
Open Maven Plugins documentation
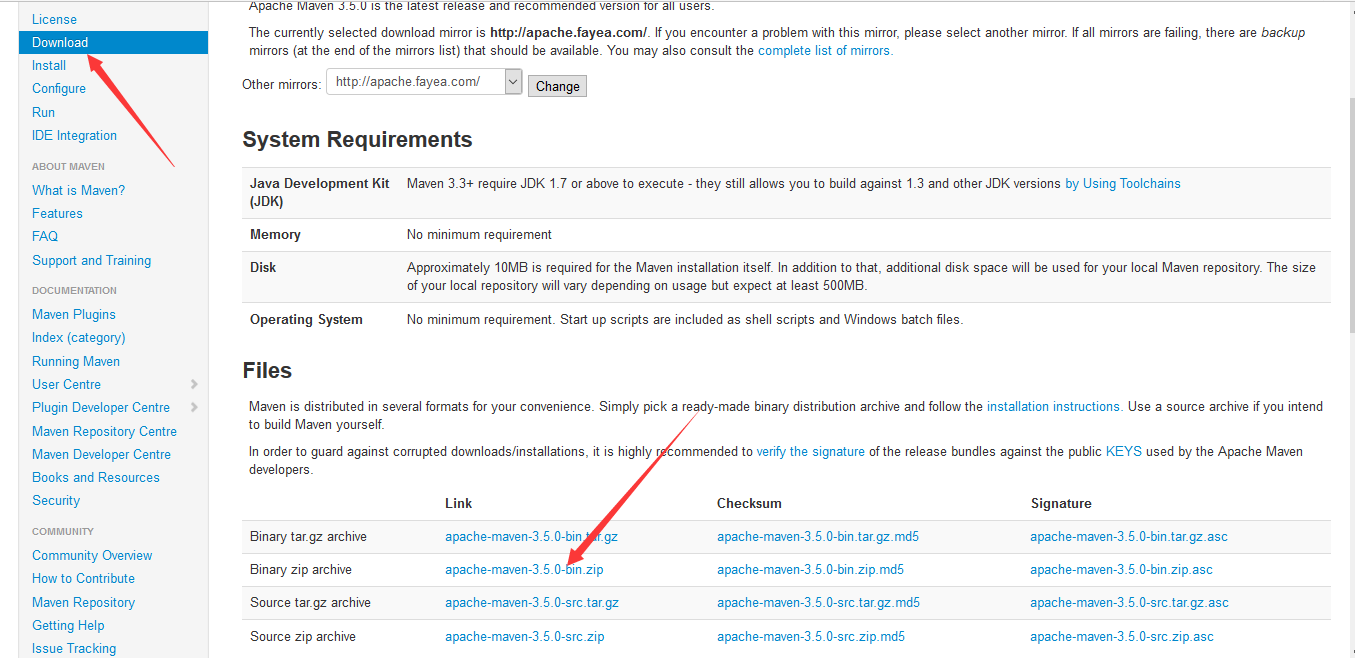[x=74, y=314]
